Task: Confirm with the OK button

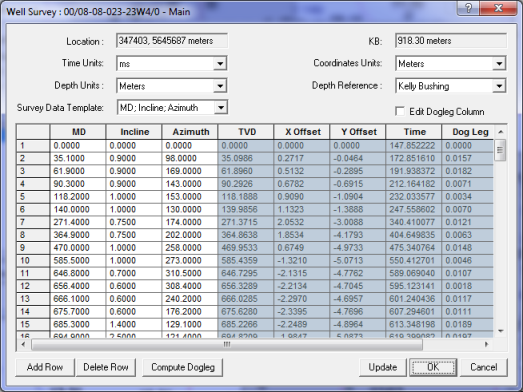Action: tap(433, 367)
